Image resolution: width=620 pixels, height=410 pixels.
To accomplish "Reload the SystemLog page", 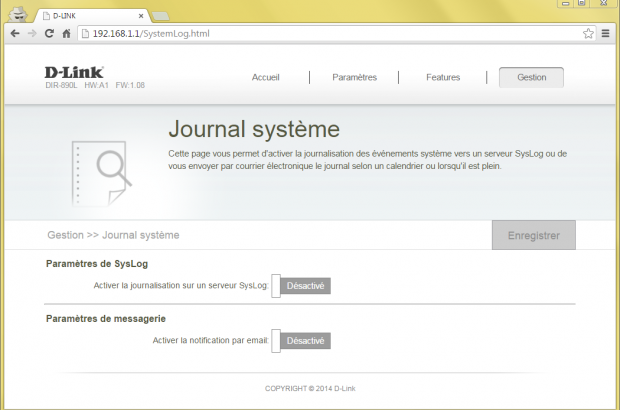I will pyautogui.click(x=49, y=33).
